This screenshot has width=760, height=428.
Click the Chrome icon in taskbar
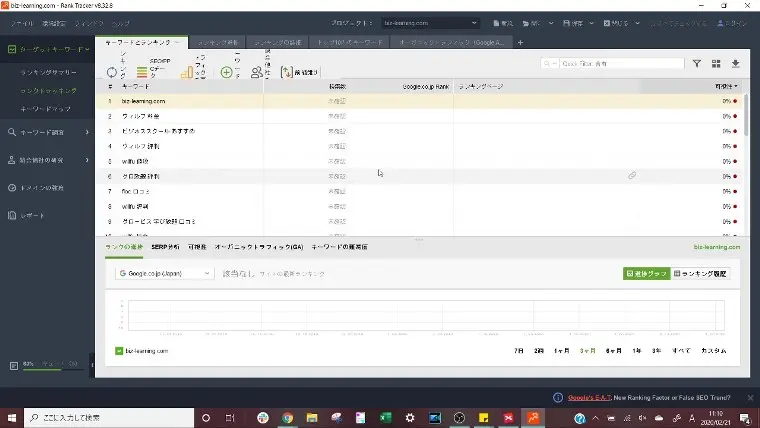pos(287,417)
